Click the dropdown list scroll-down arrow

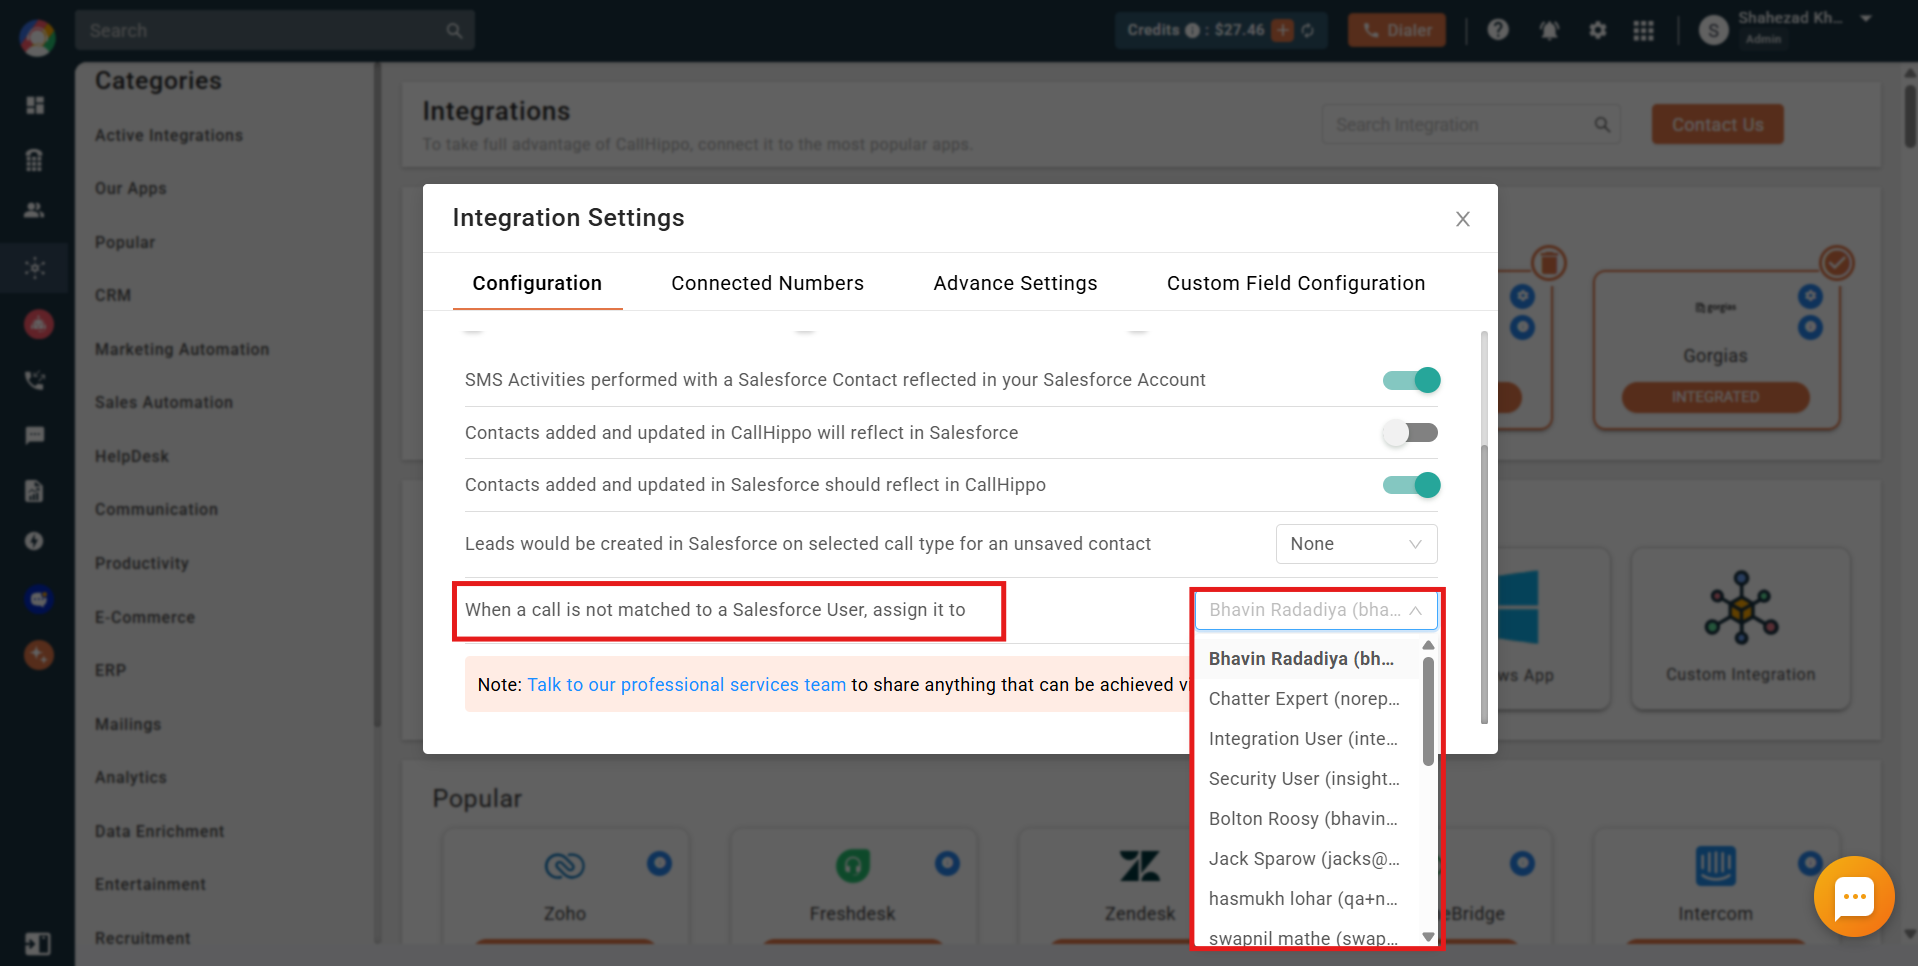(1428, 937)
